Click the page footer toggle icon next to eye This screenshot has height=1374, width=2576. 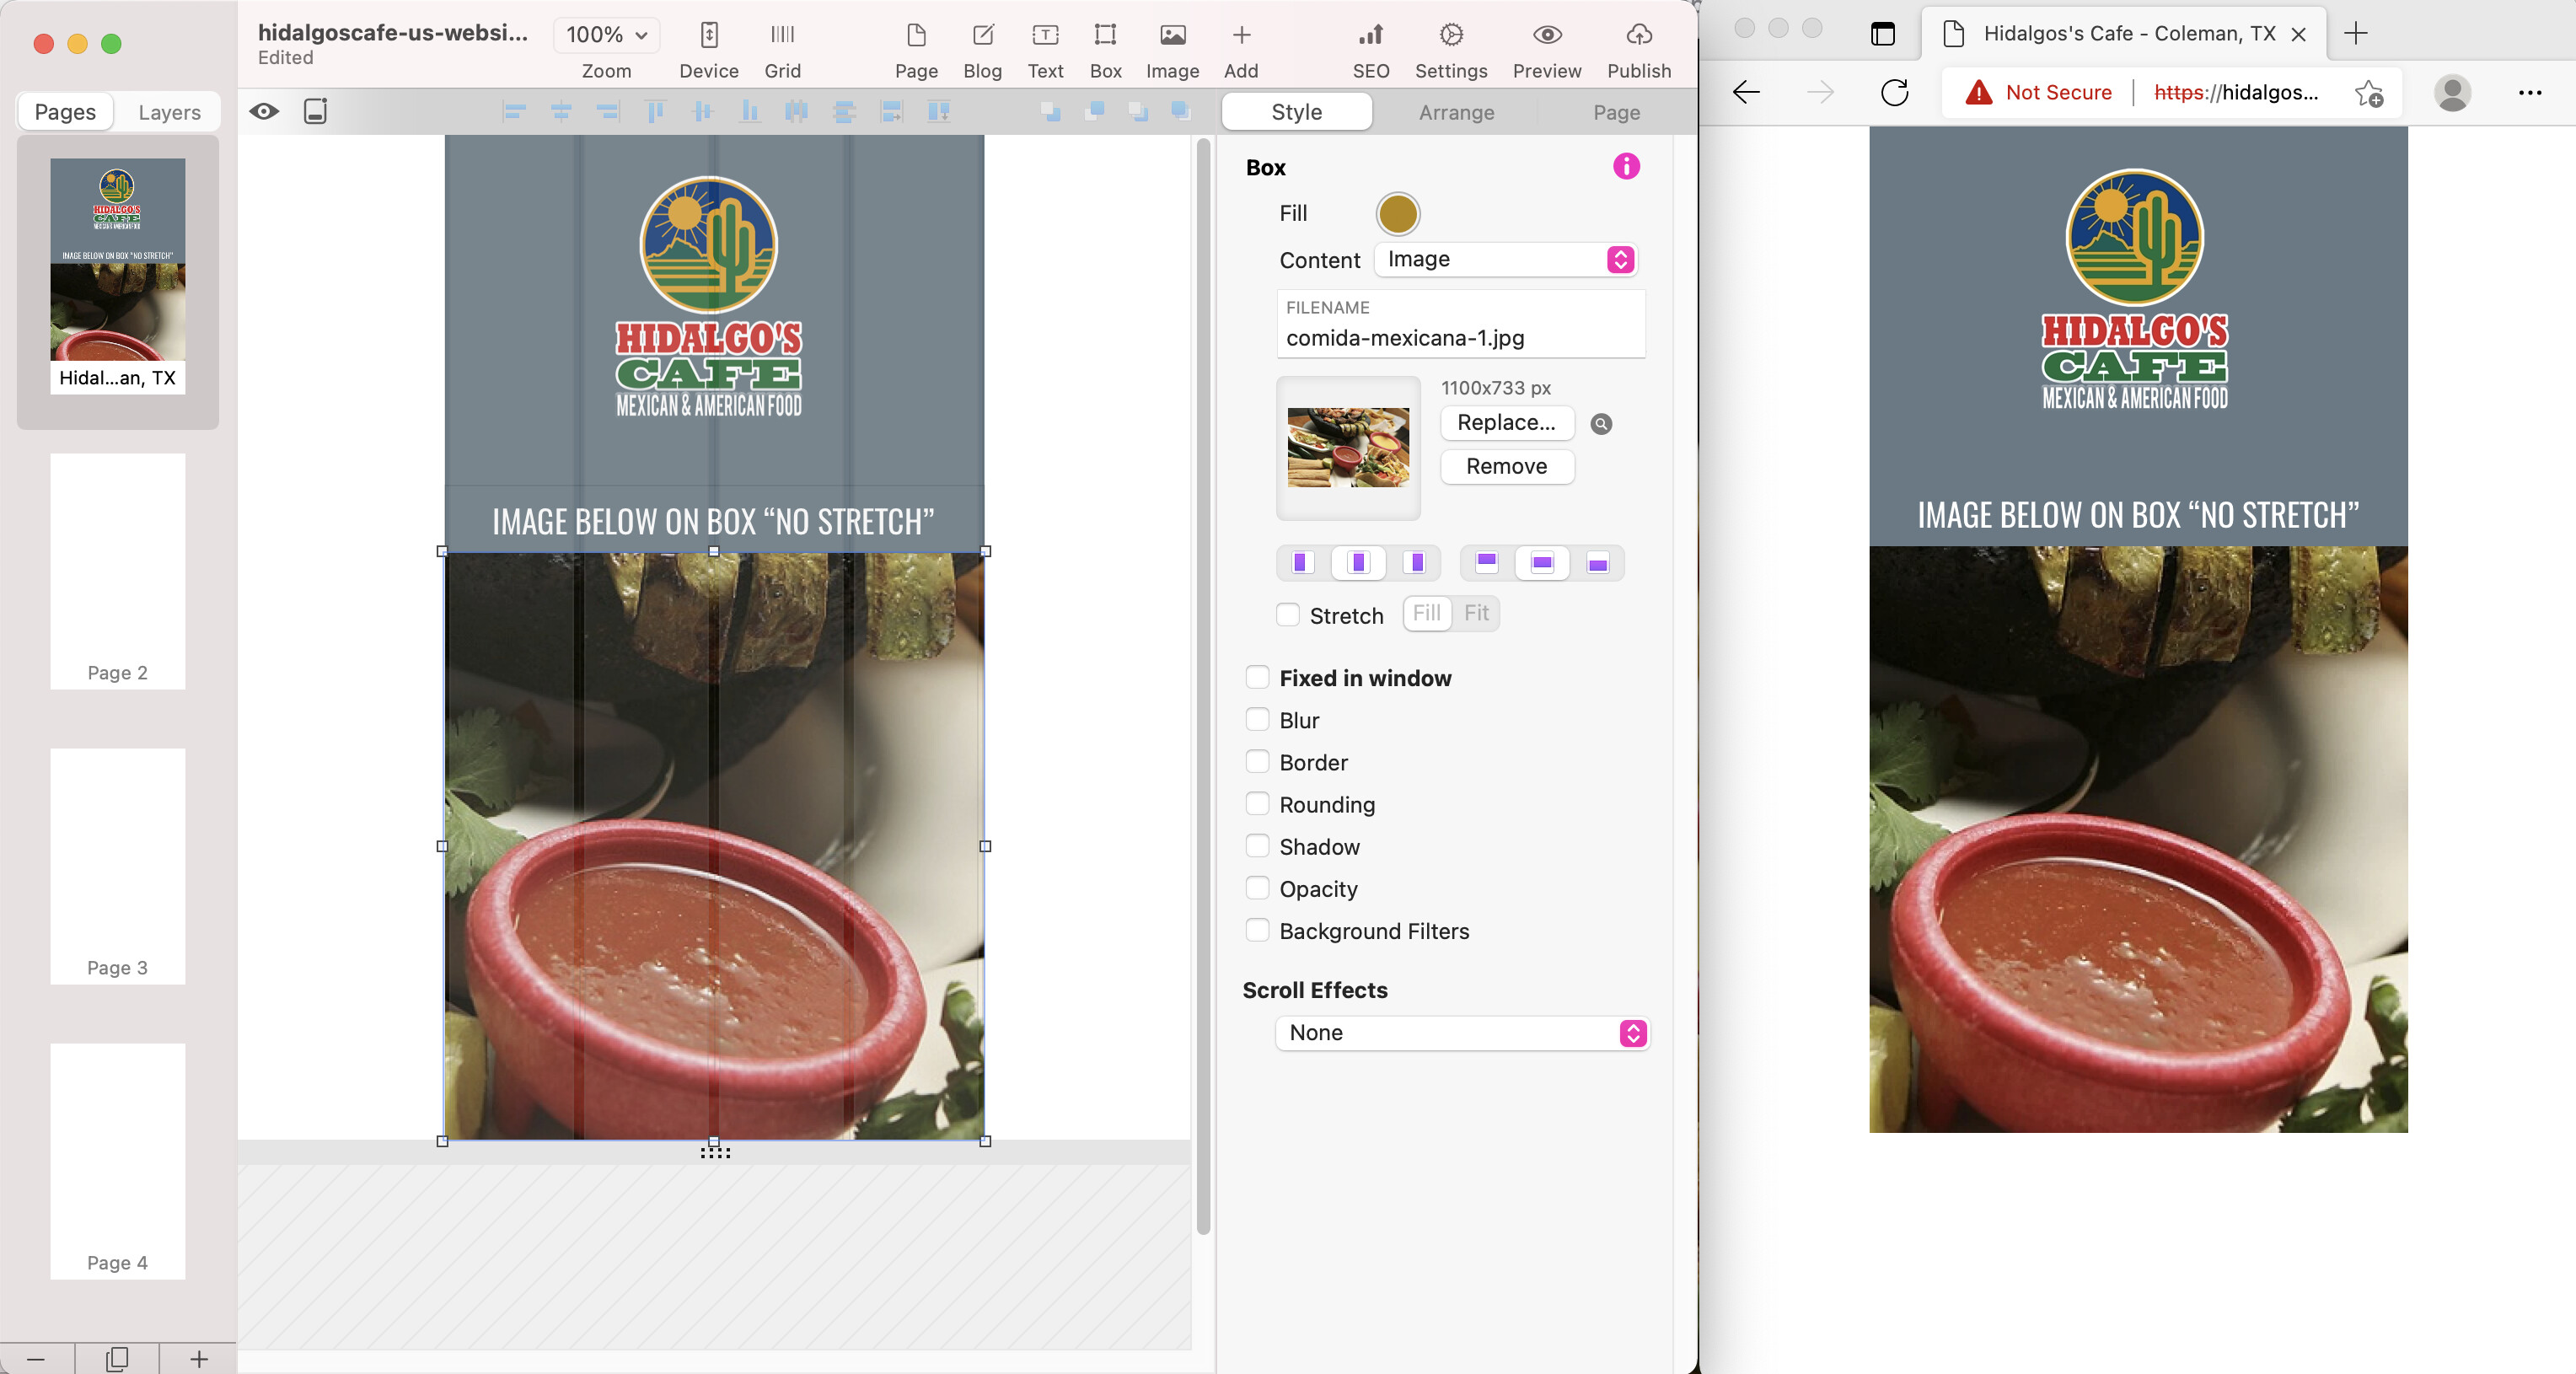pyautogui.click(x=315, y=111)
